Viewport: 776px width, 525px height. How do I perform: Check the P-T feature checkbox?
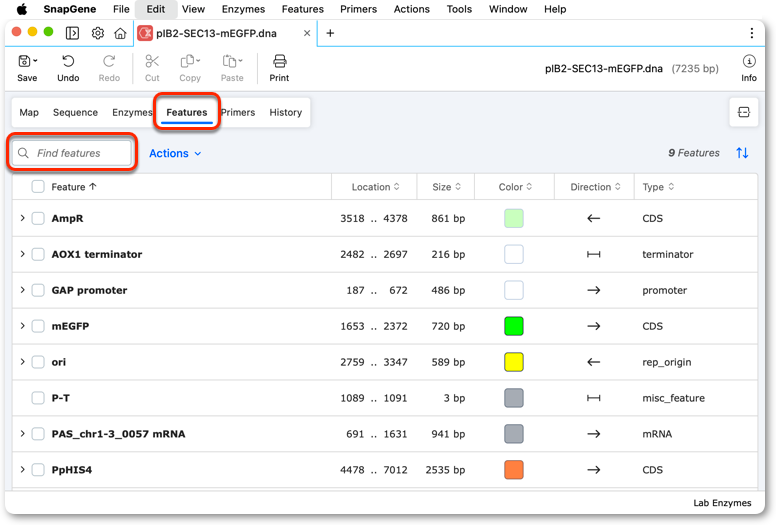click(38, 398)
